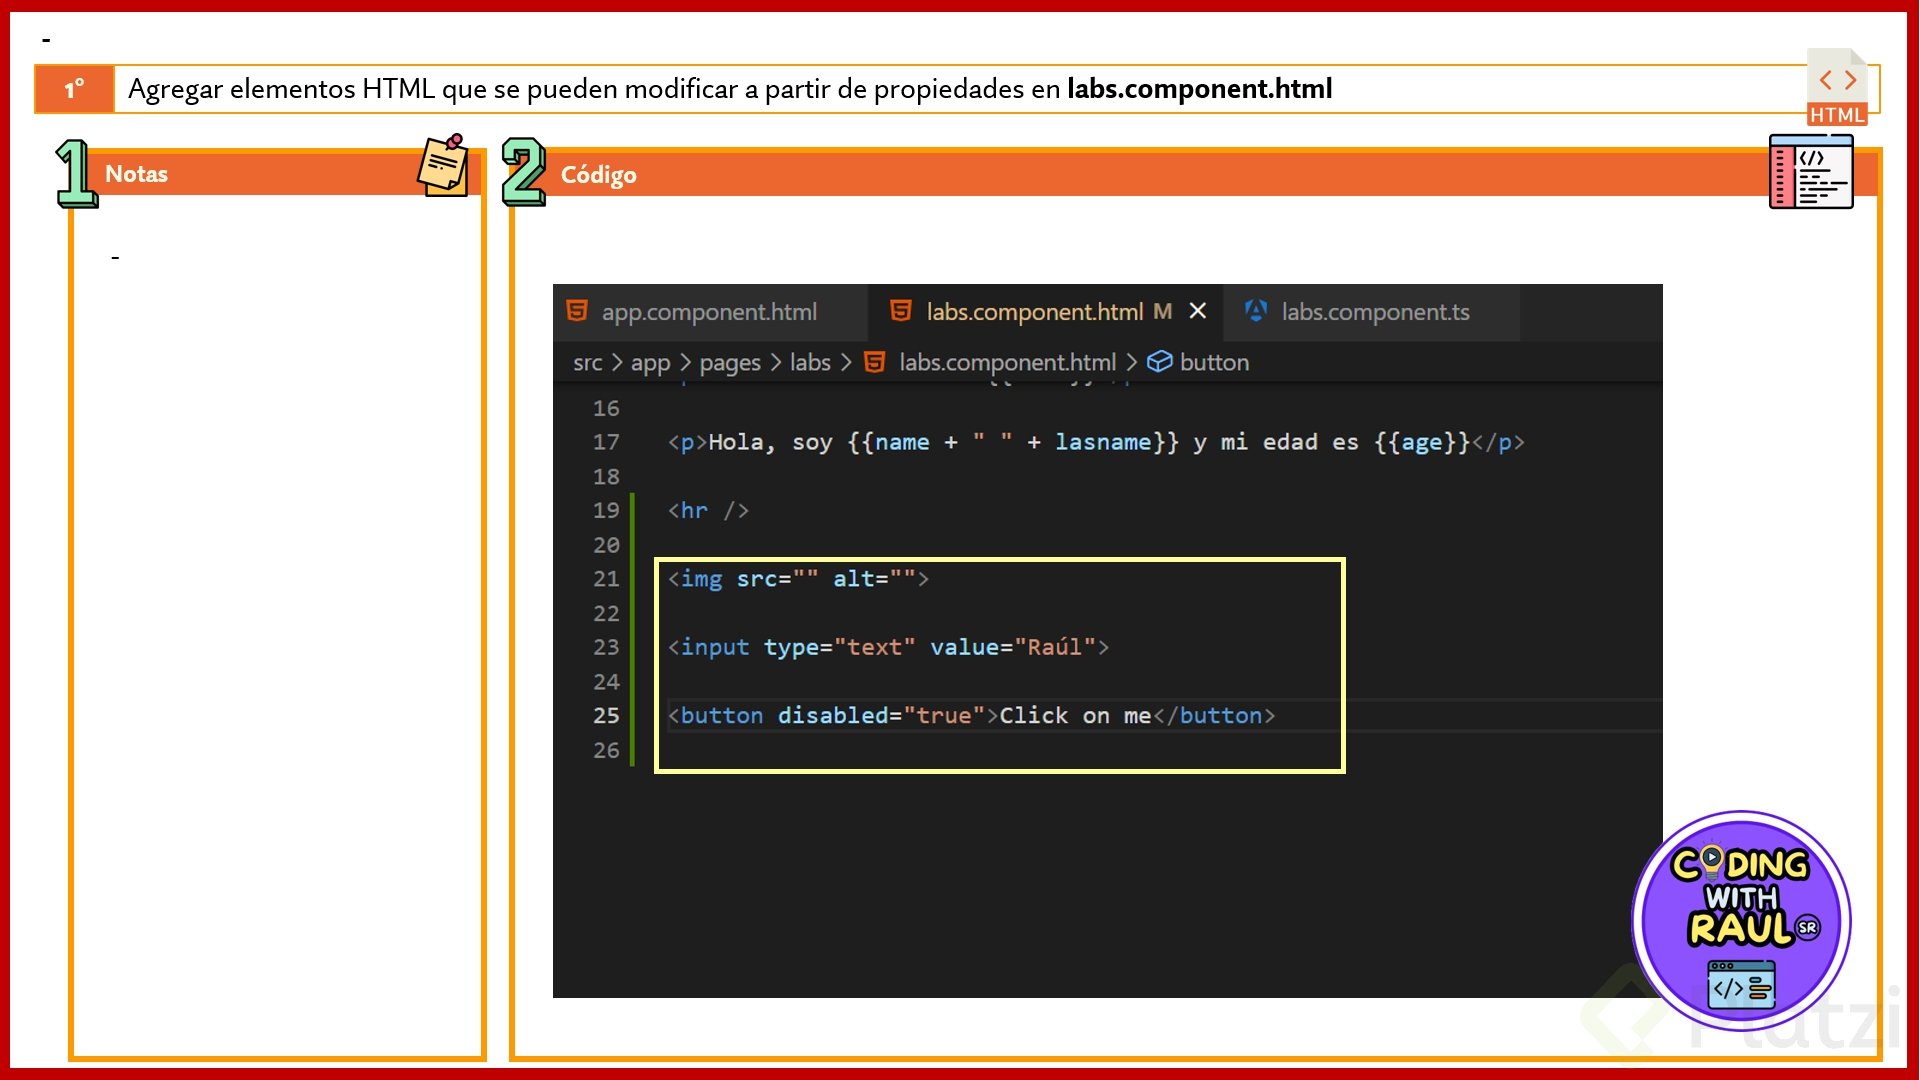The width and height of the screenshot is (1920, 1080).
Task: Click the code editor icon beside Código
Action: coord(1810,172)
